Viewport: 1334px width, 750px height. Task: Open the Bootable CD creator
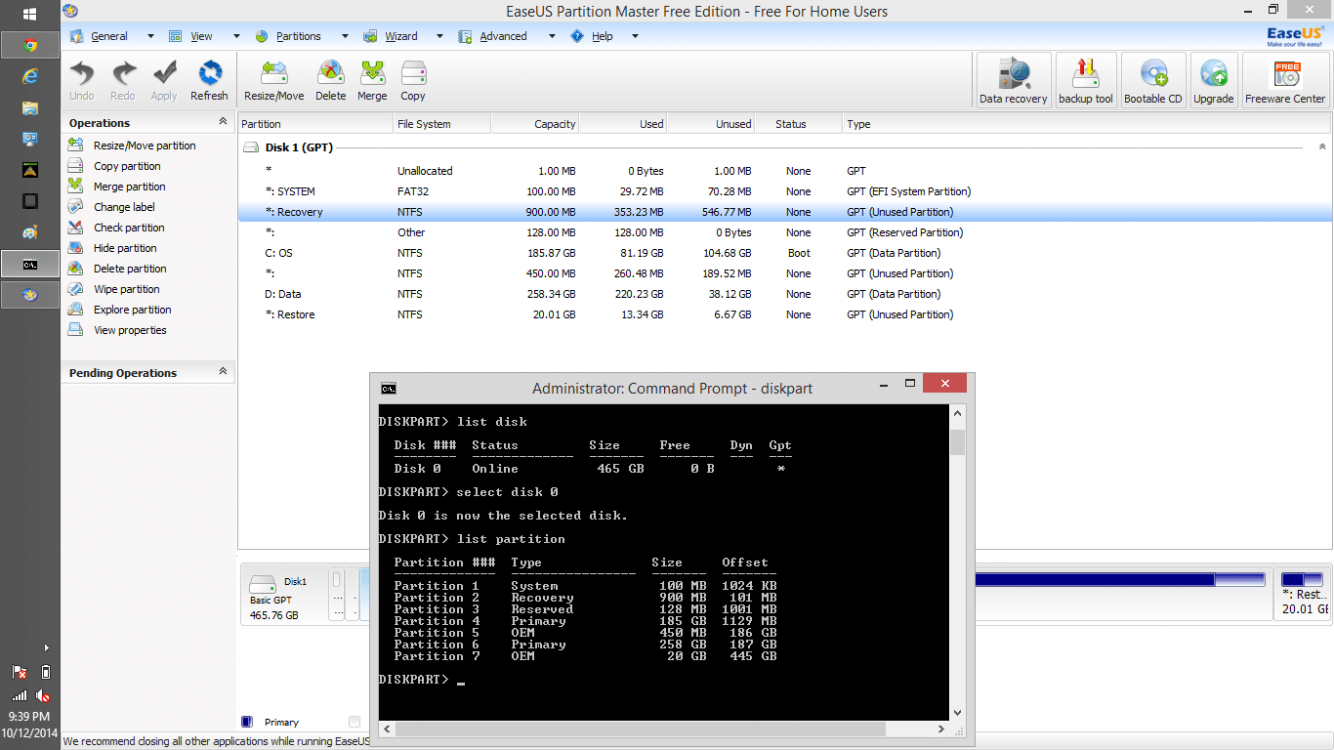pos(1153,80)
